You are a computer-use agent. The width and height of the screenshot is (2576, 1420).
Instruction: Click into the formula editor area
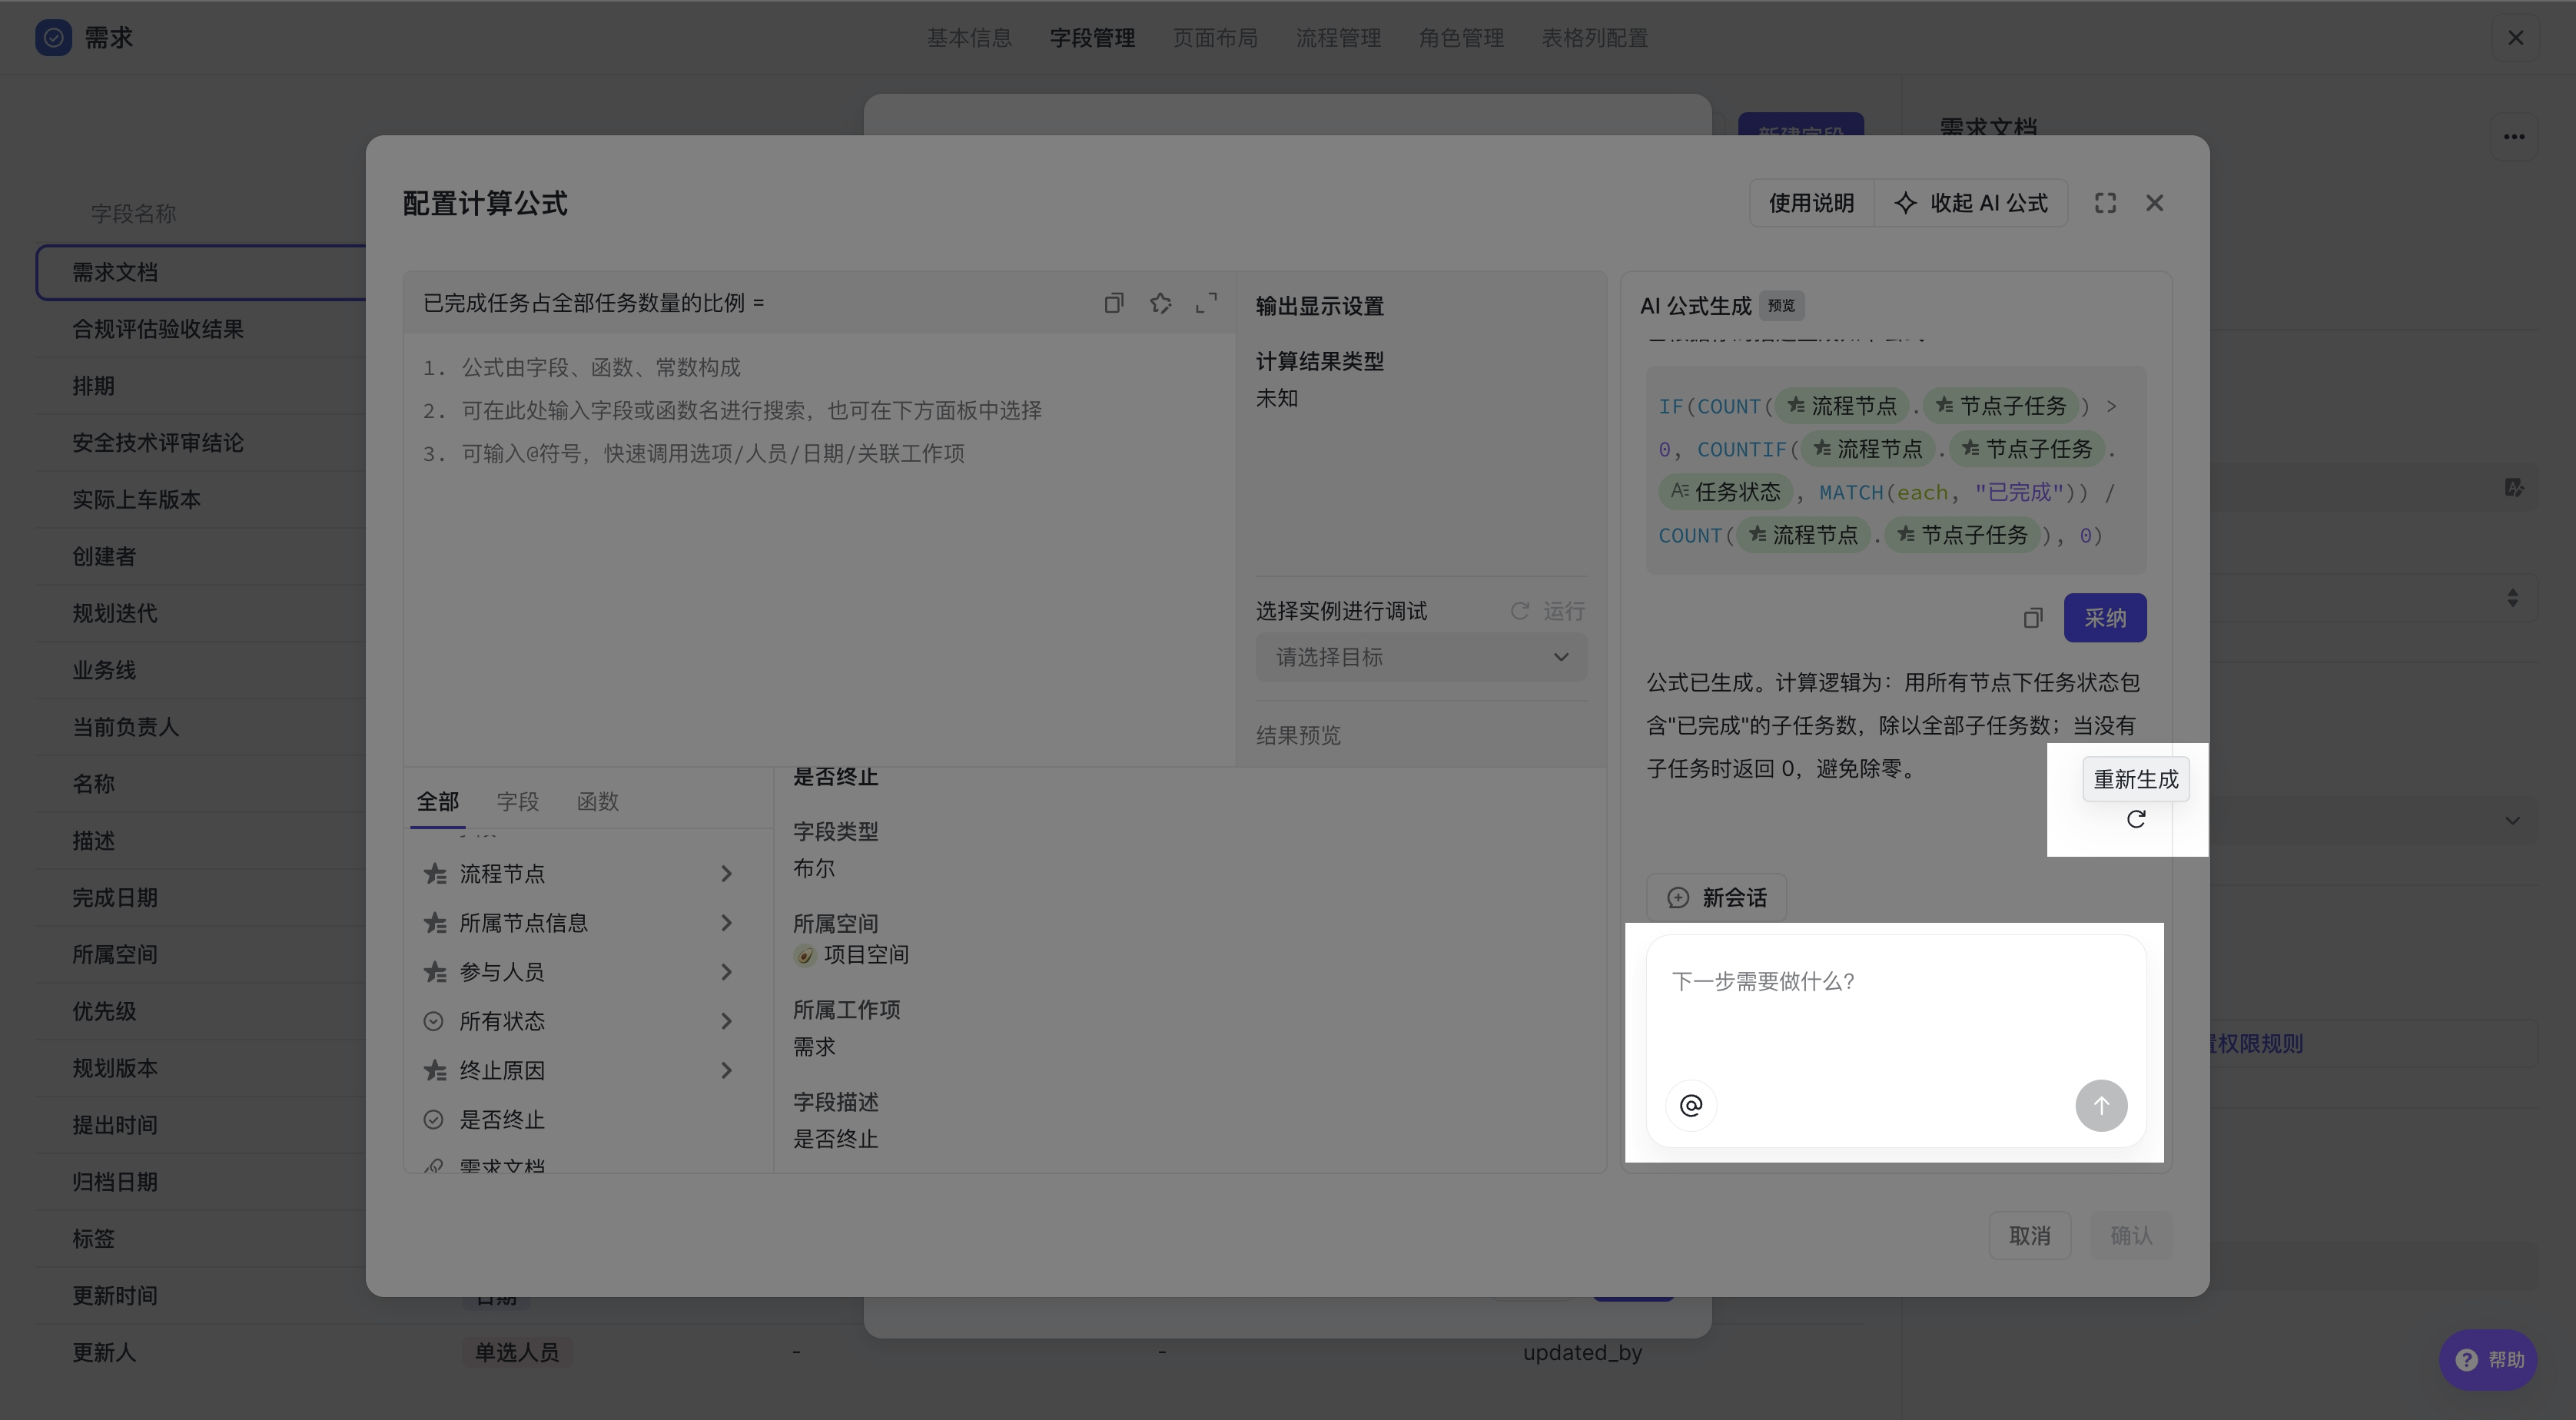pos(820,550)
